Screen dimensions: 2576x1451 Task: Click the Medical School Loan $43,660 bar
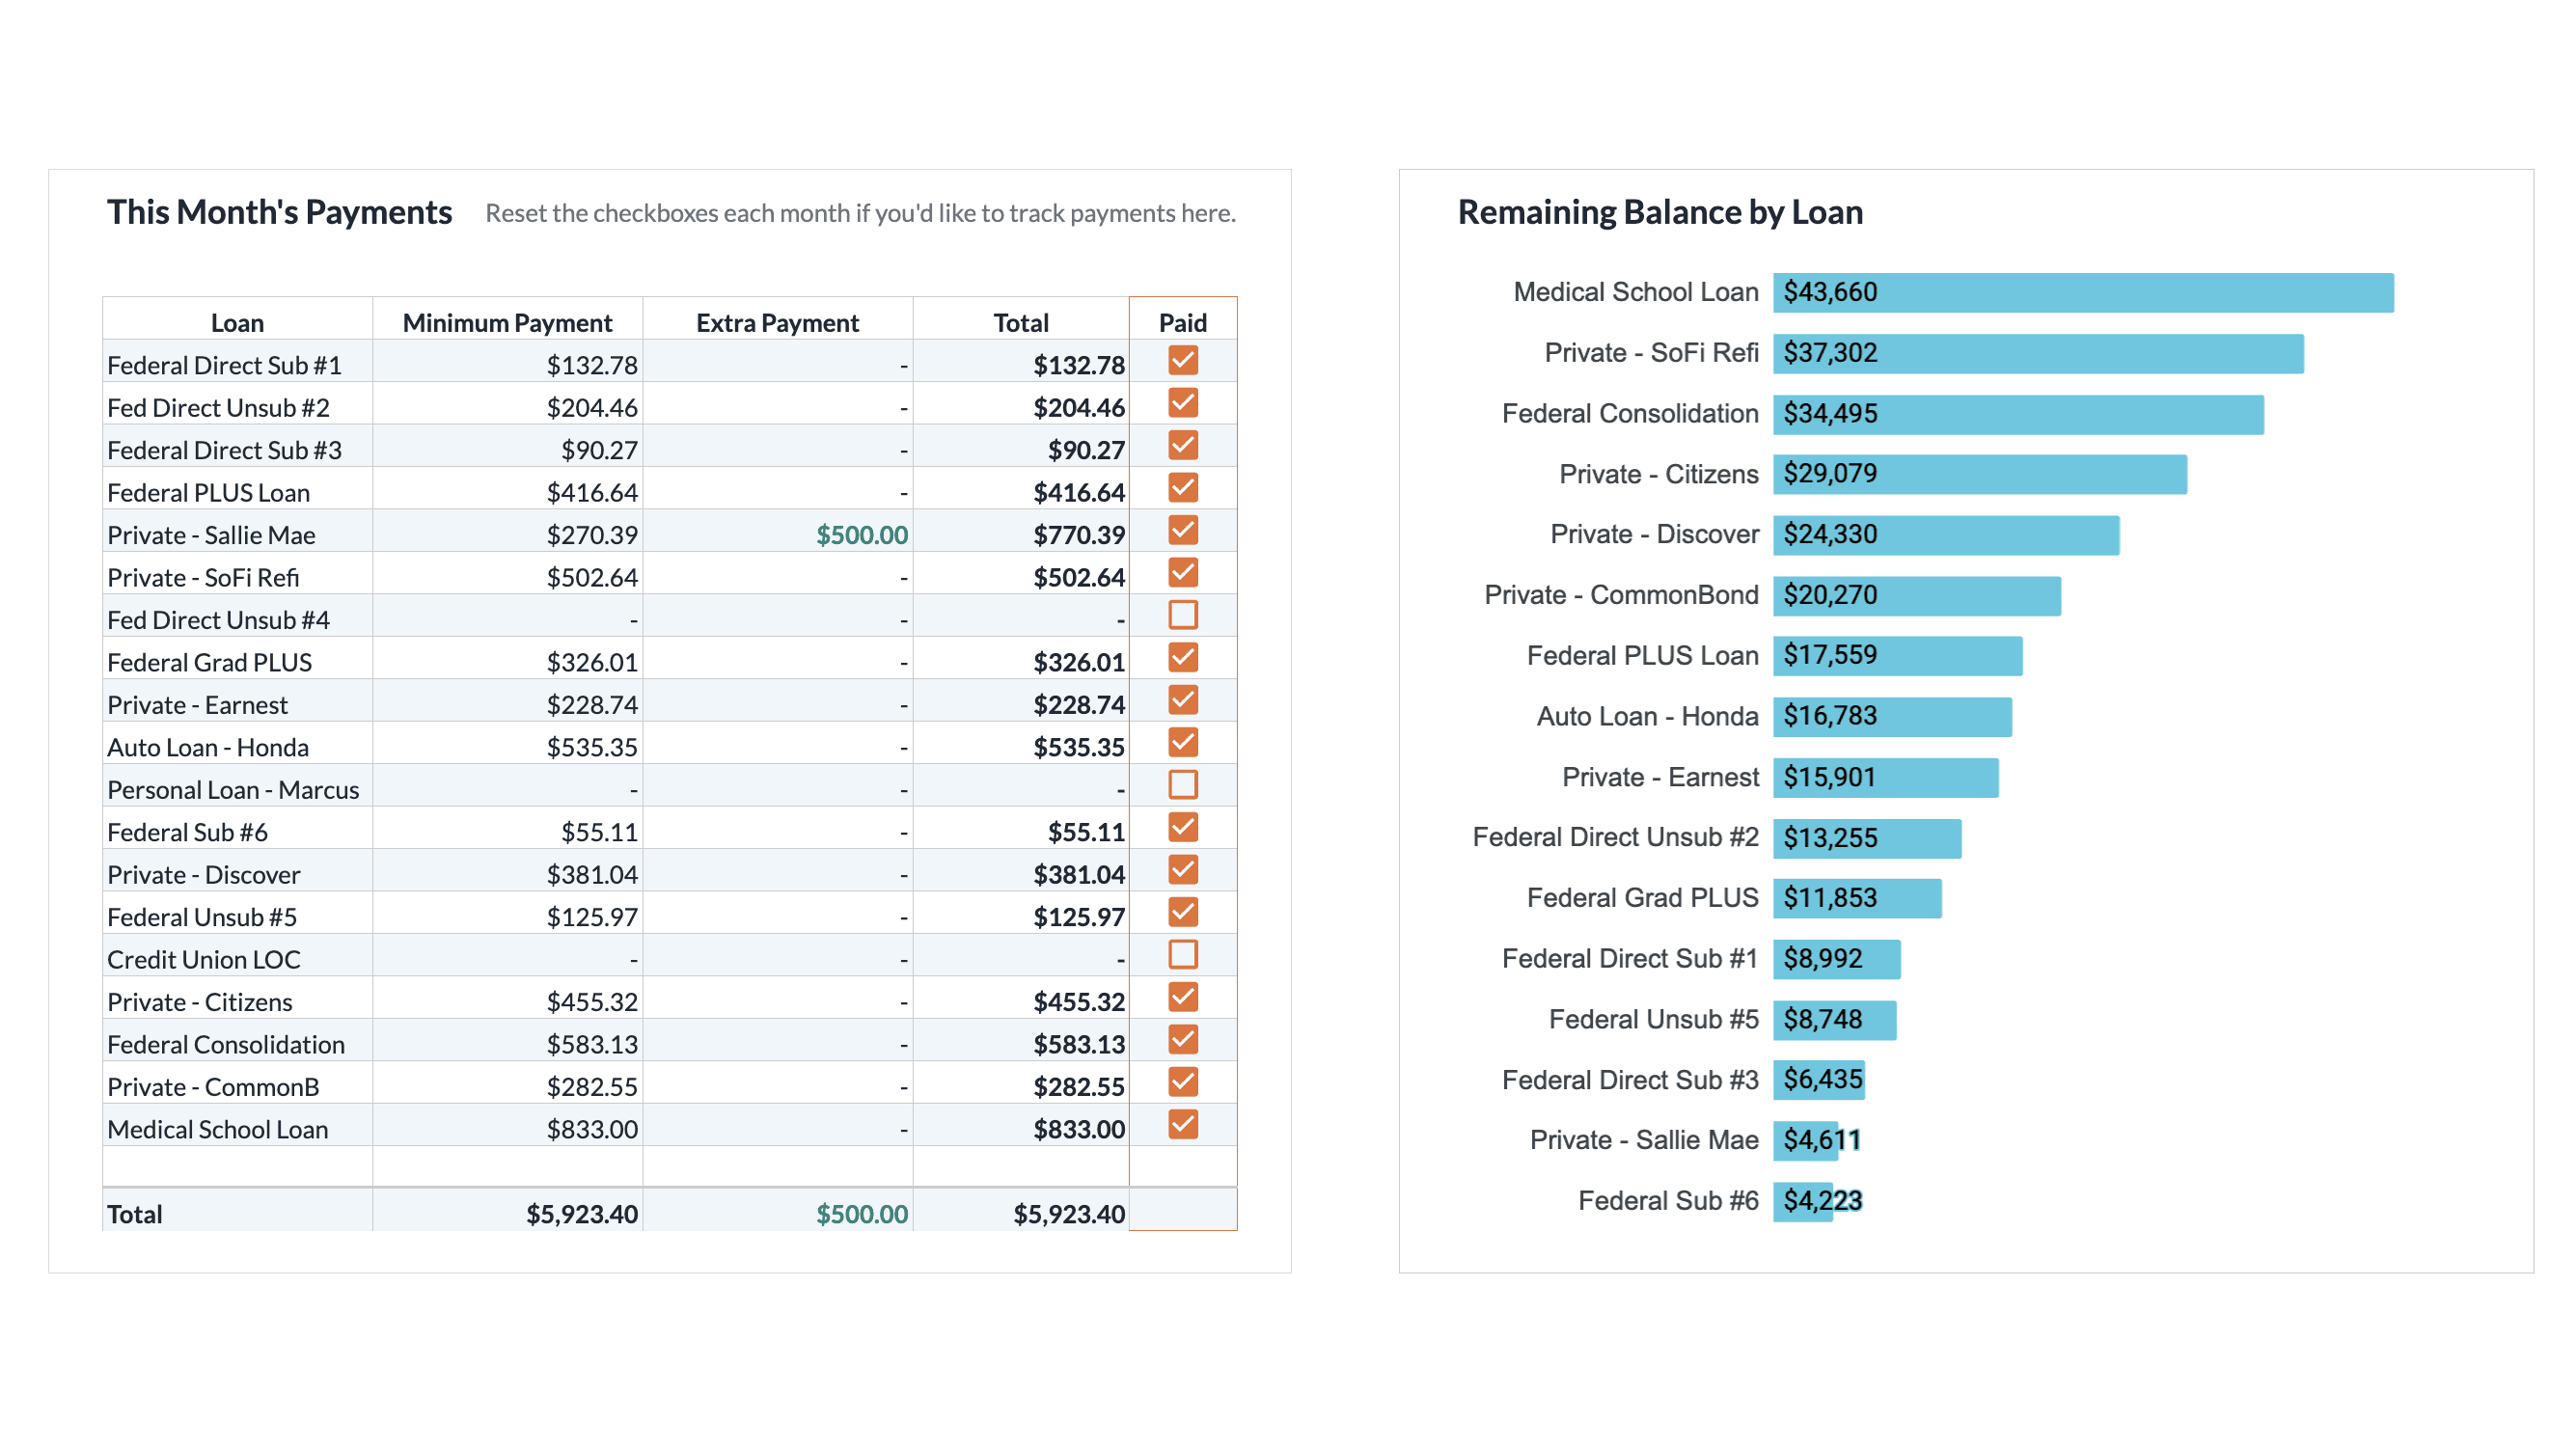[2082, 293]
